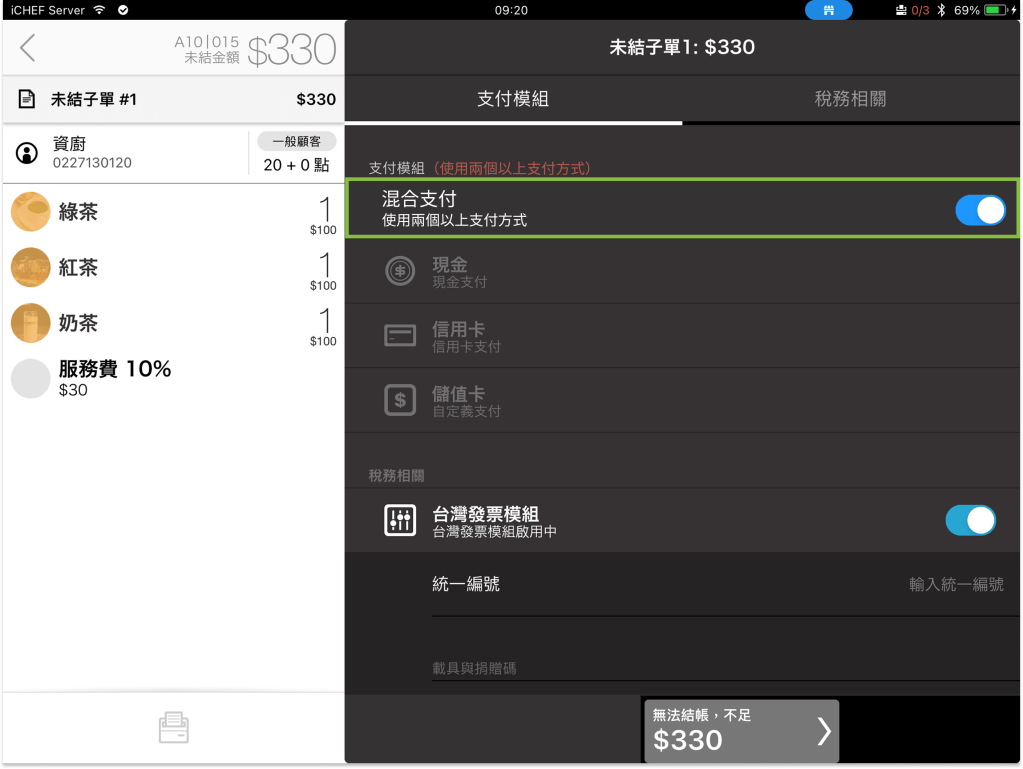Choose the stored-value card icon
The image size is (1023, 769).
(x=400, y=400)
